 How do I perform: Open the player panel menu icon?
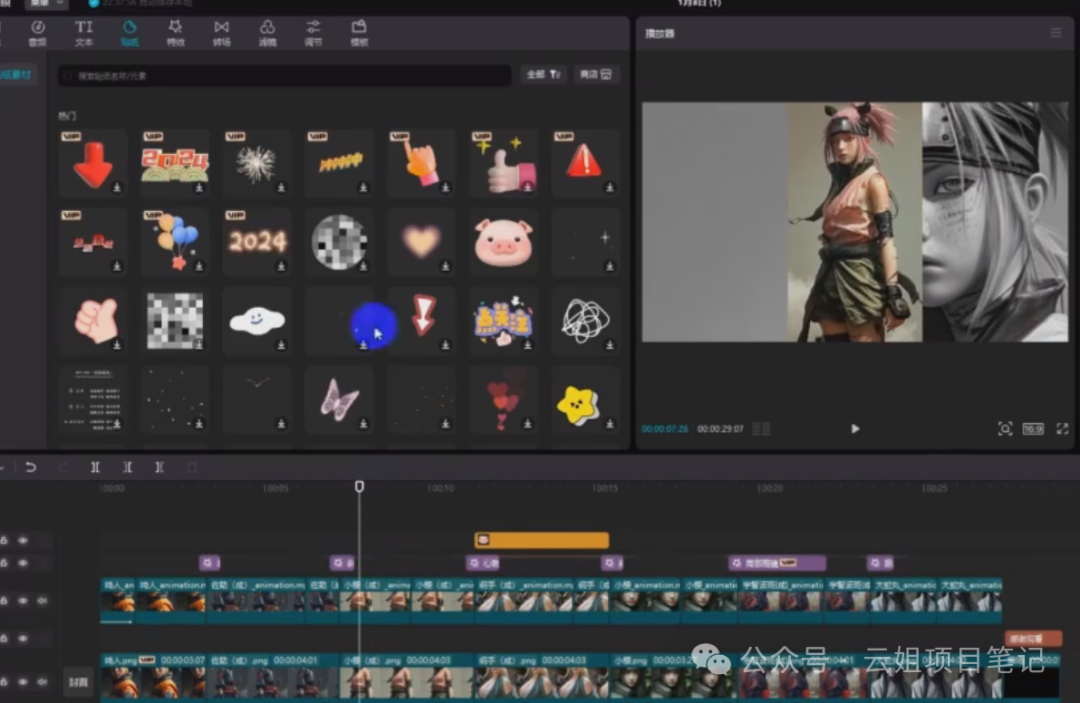coord(1056,33)
